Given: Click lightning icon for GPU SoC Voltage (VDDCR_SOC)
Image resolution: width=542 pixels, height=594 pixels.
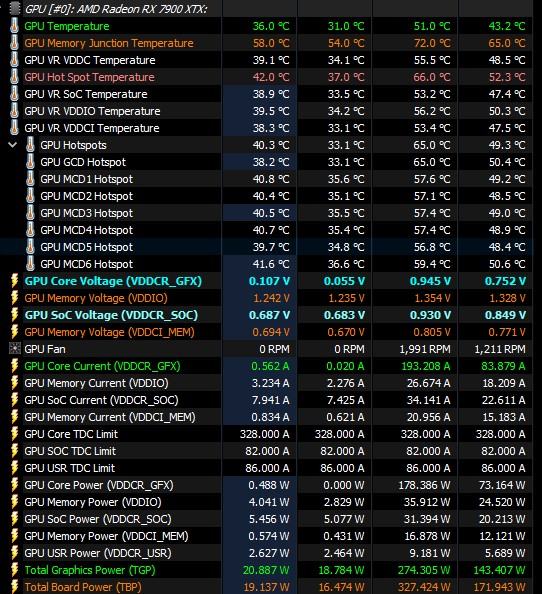Looking at the screenshot, I should 14,315.
